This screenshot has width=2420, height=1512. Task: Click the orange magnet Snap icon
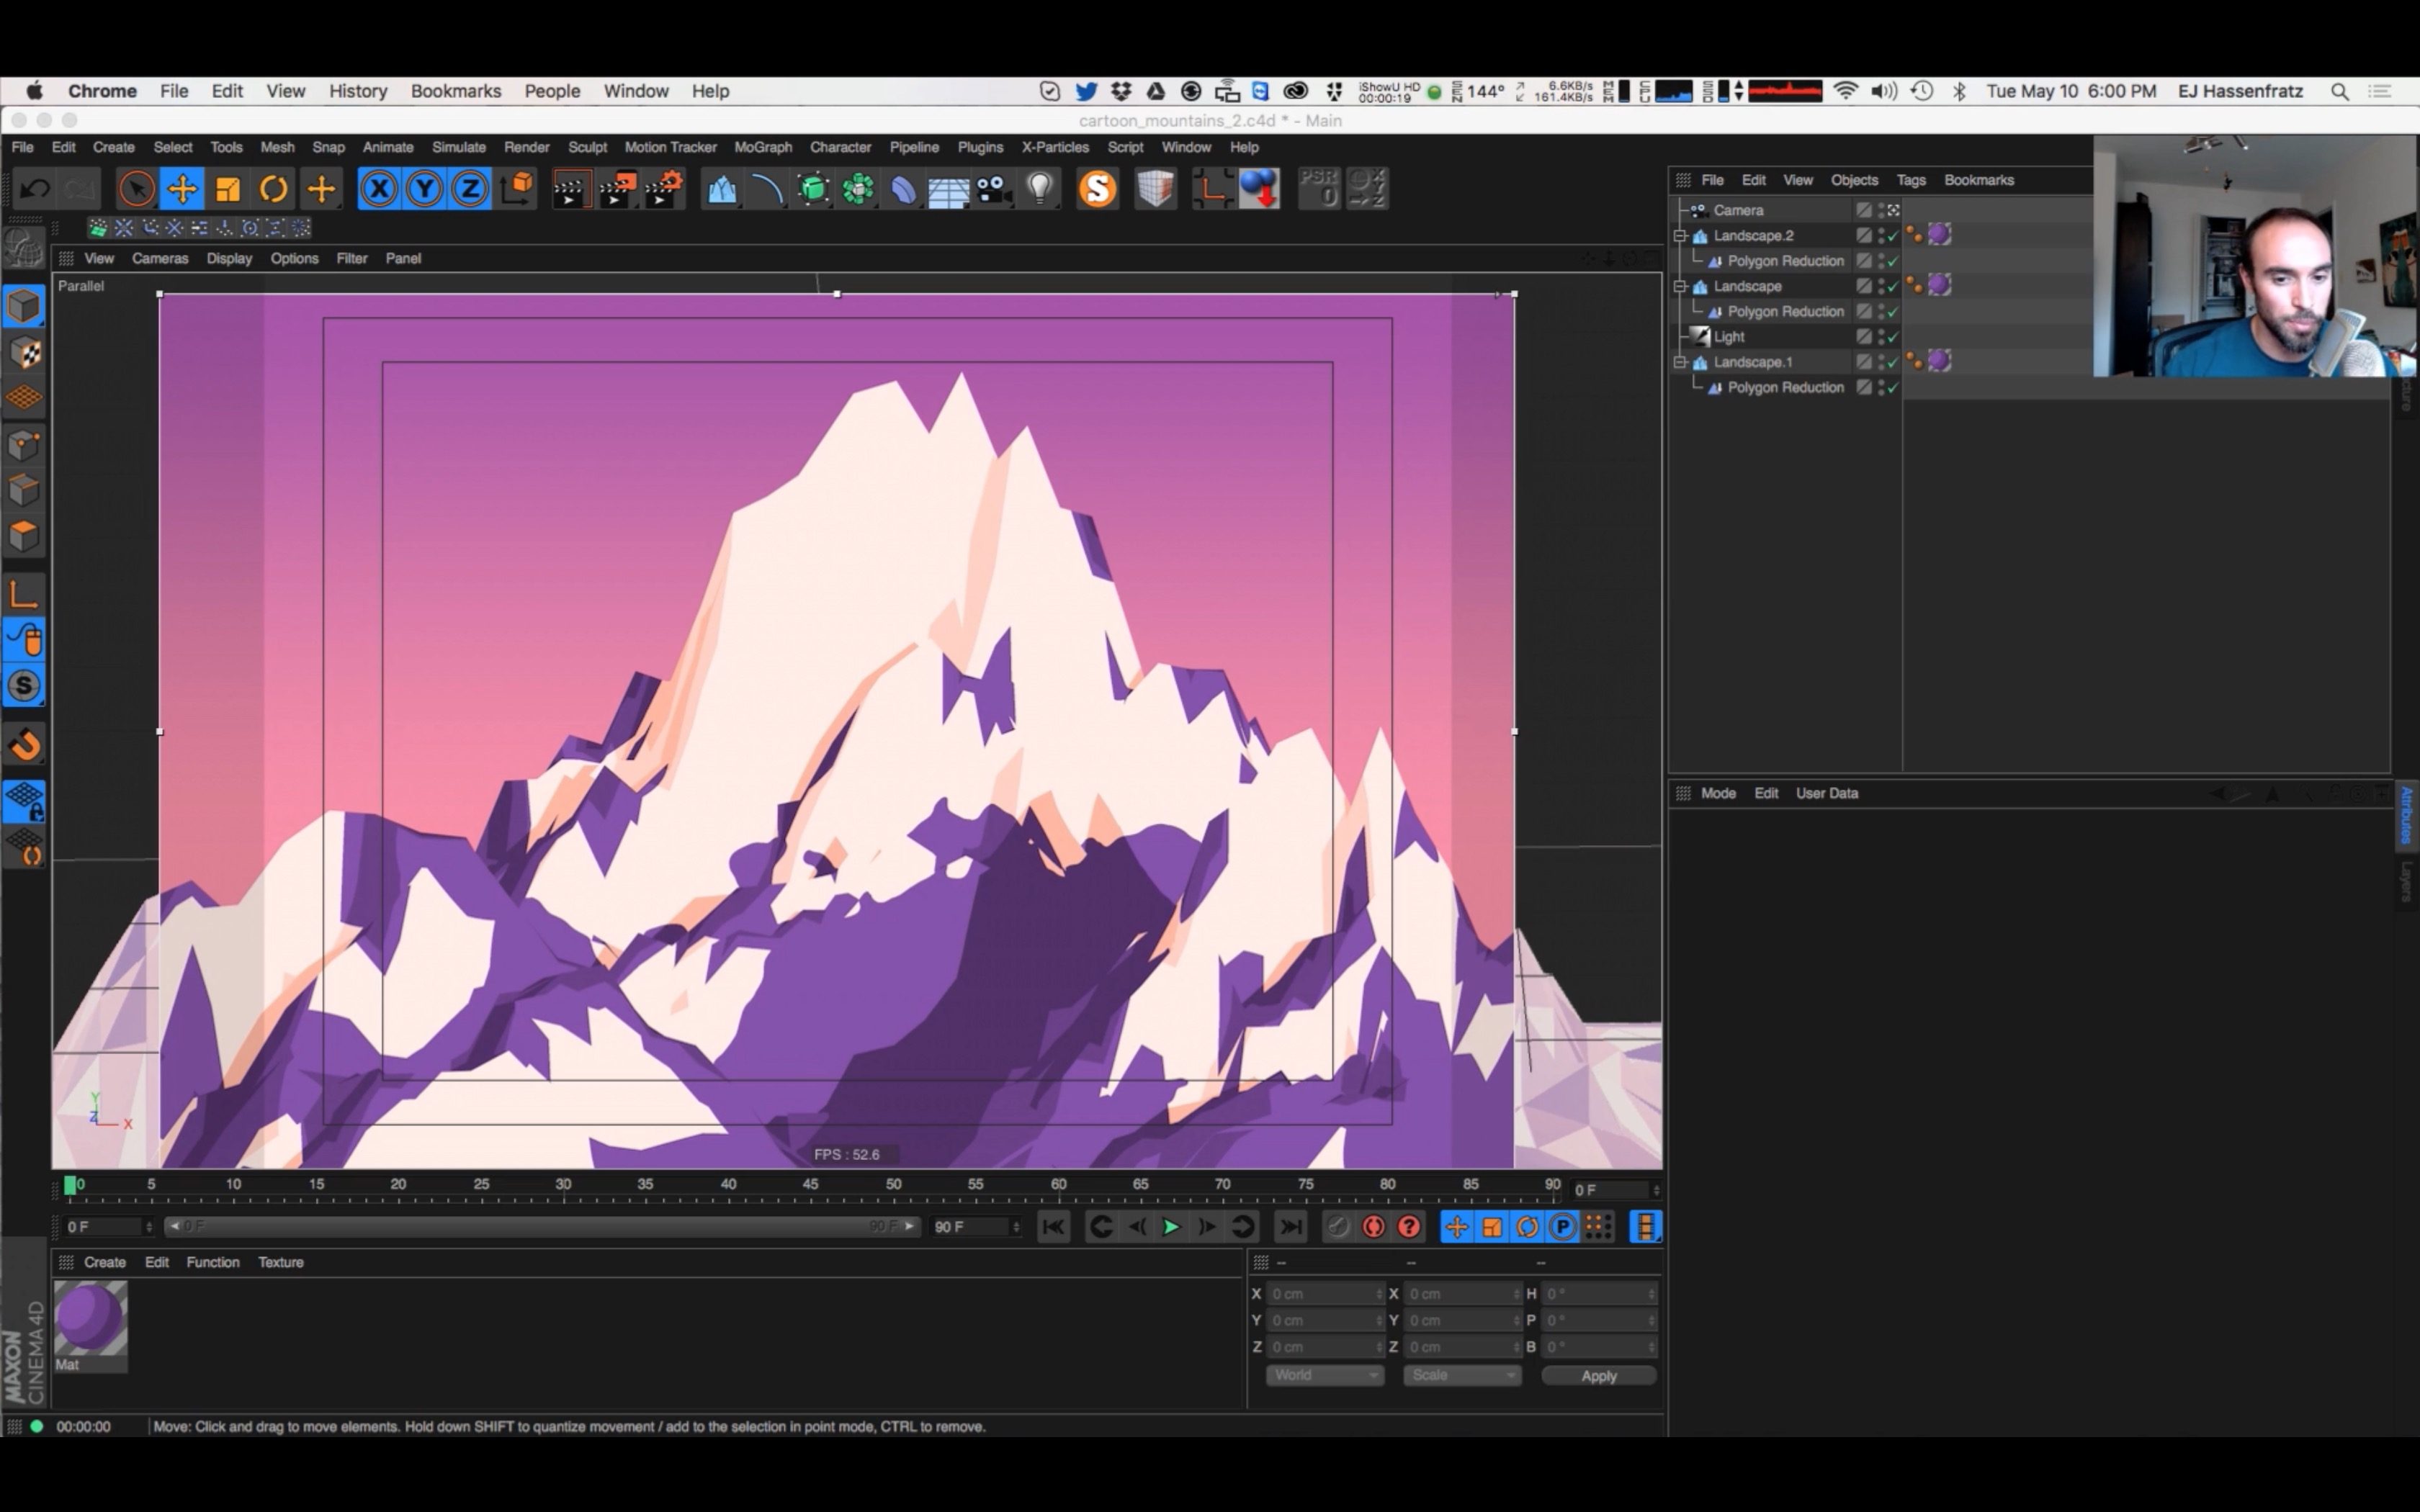(x=24, y=744)
